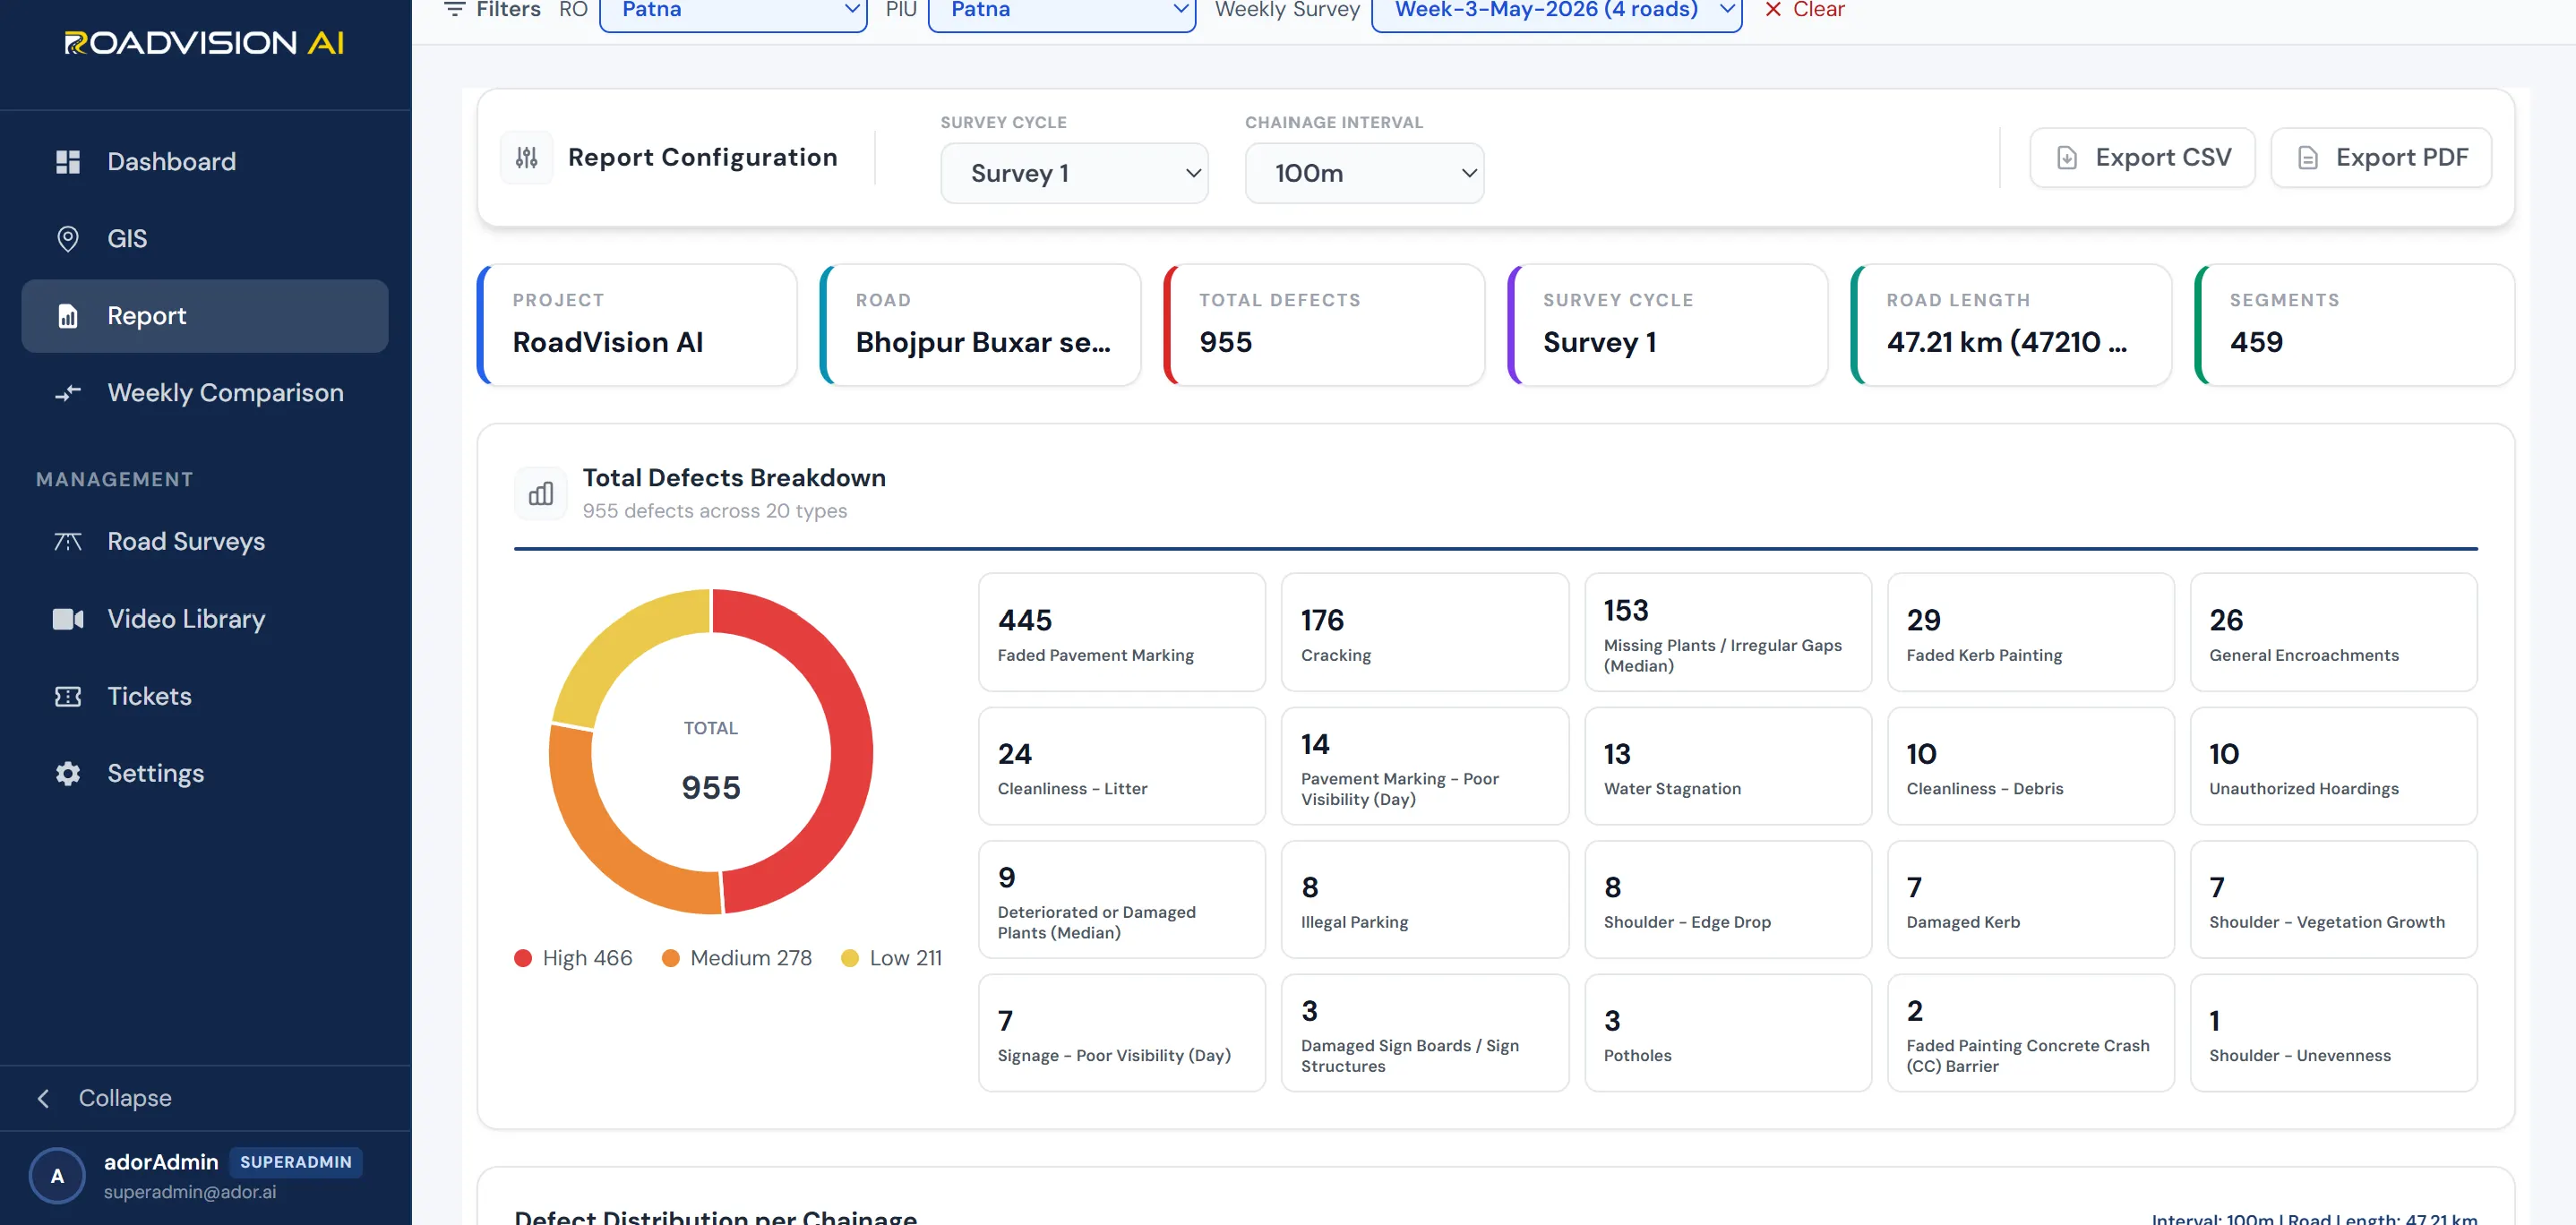Open the Survey Cycle Survey 1 dropdown
The height and width of the screenshot is (1225, 2576).
point(1074,173)
